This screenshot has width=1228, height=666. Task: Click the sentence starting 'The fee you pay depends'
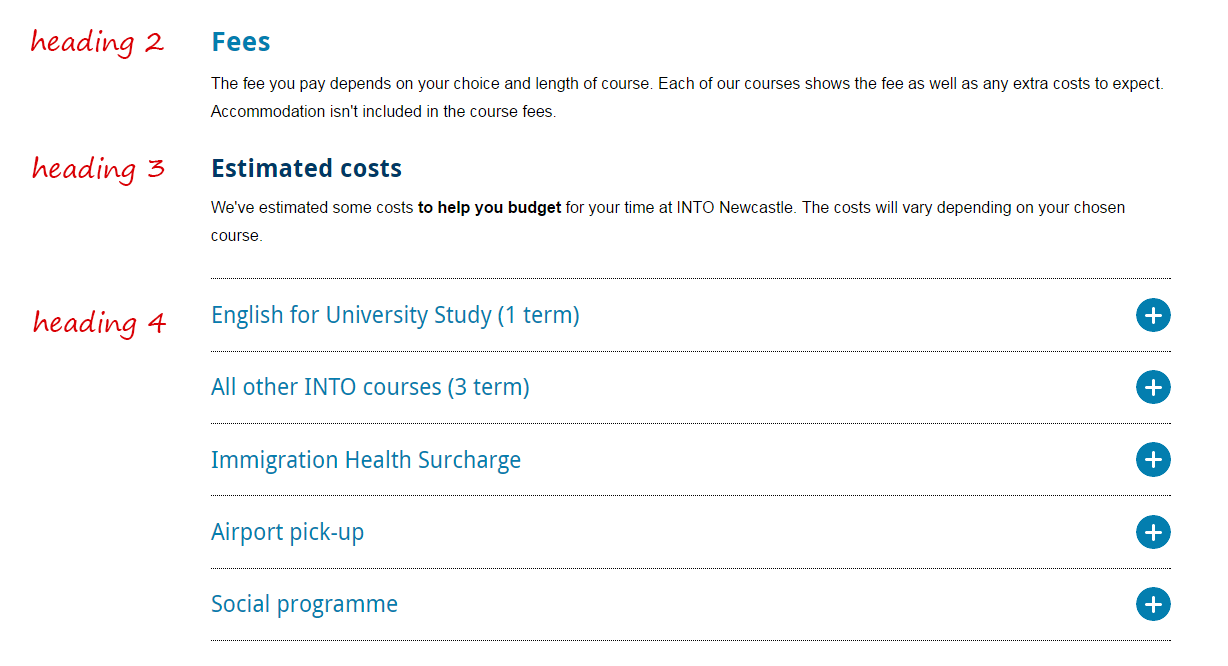pyautogui.click(x=430, y=84)
